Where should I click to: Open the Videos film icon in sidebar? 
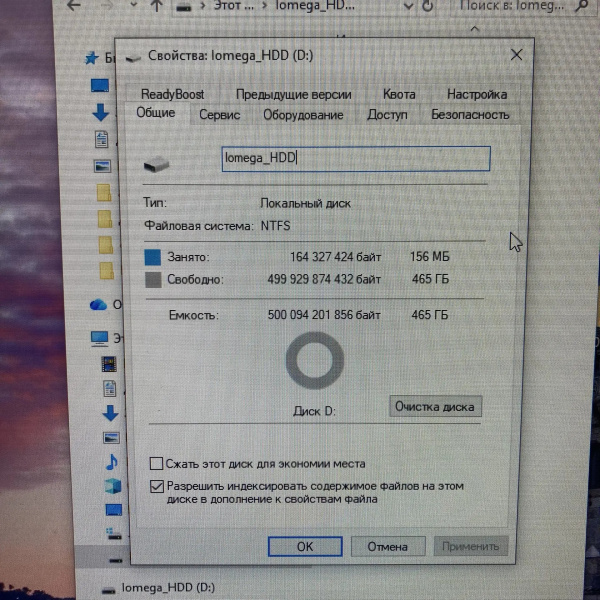pos(109,364)
